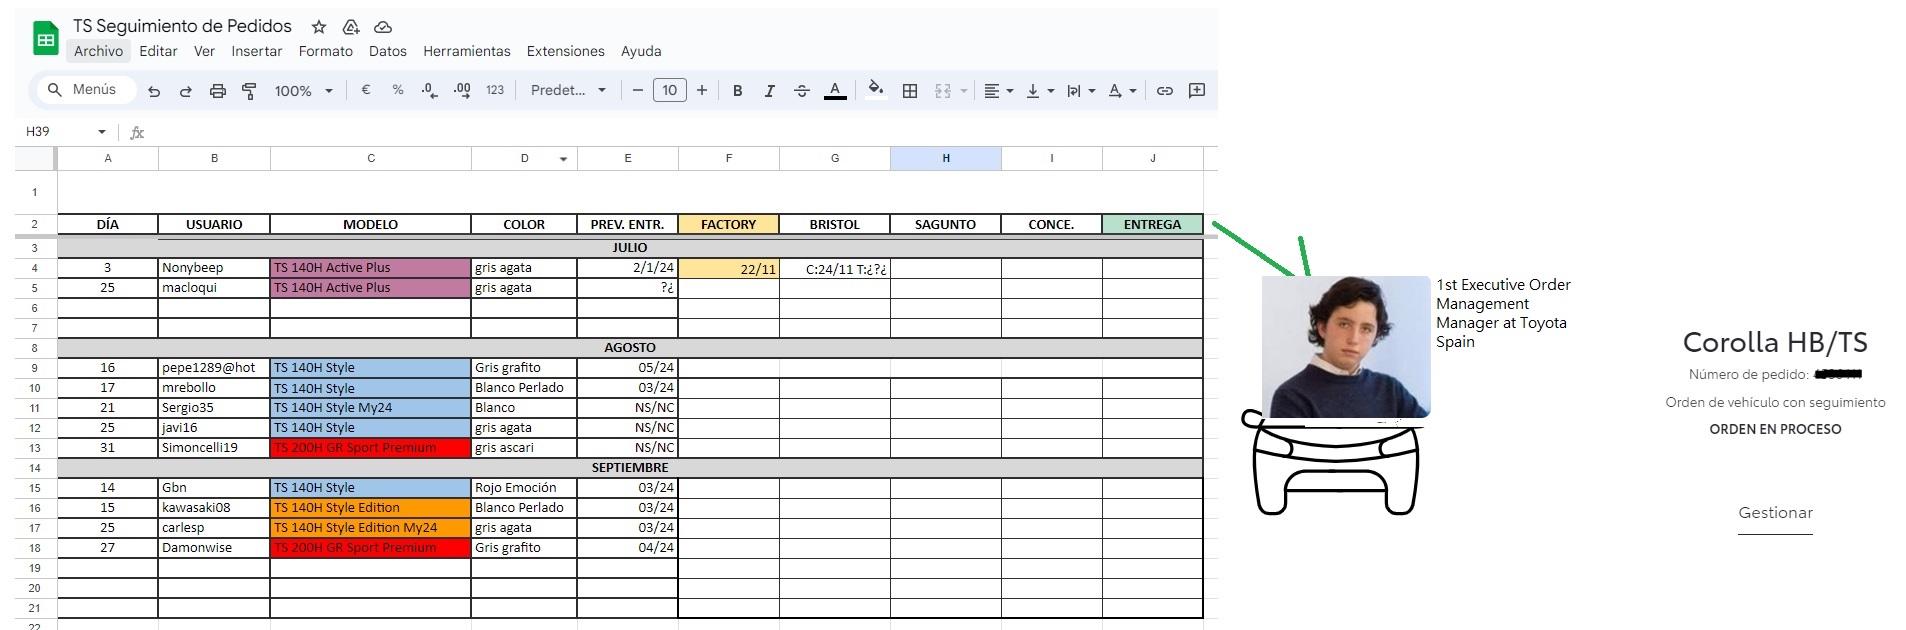Open the Insertar menu
This screenshot has height=630, width=1906.
(257, 51)
